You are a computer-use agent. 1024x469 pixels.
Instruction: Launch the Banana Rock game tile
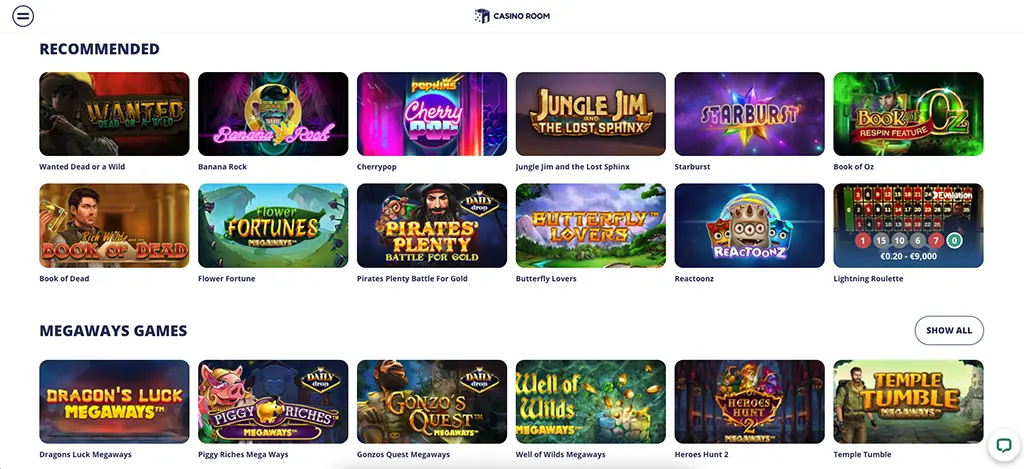tap(273, 114)
